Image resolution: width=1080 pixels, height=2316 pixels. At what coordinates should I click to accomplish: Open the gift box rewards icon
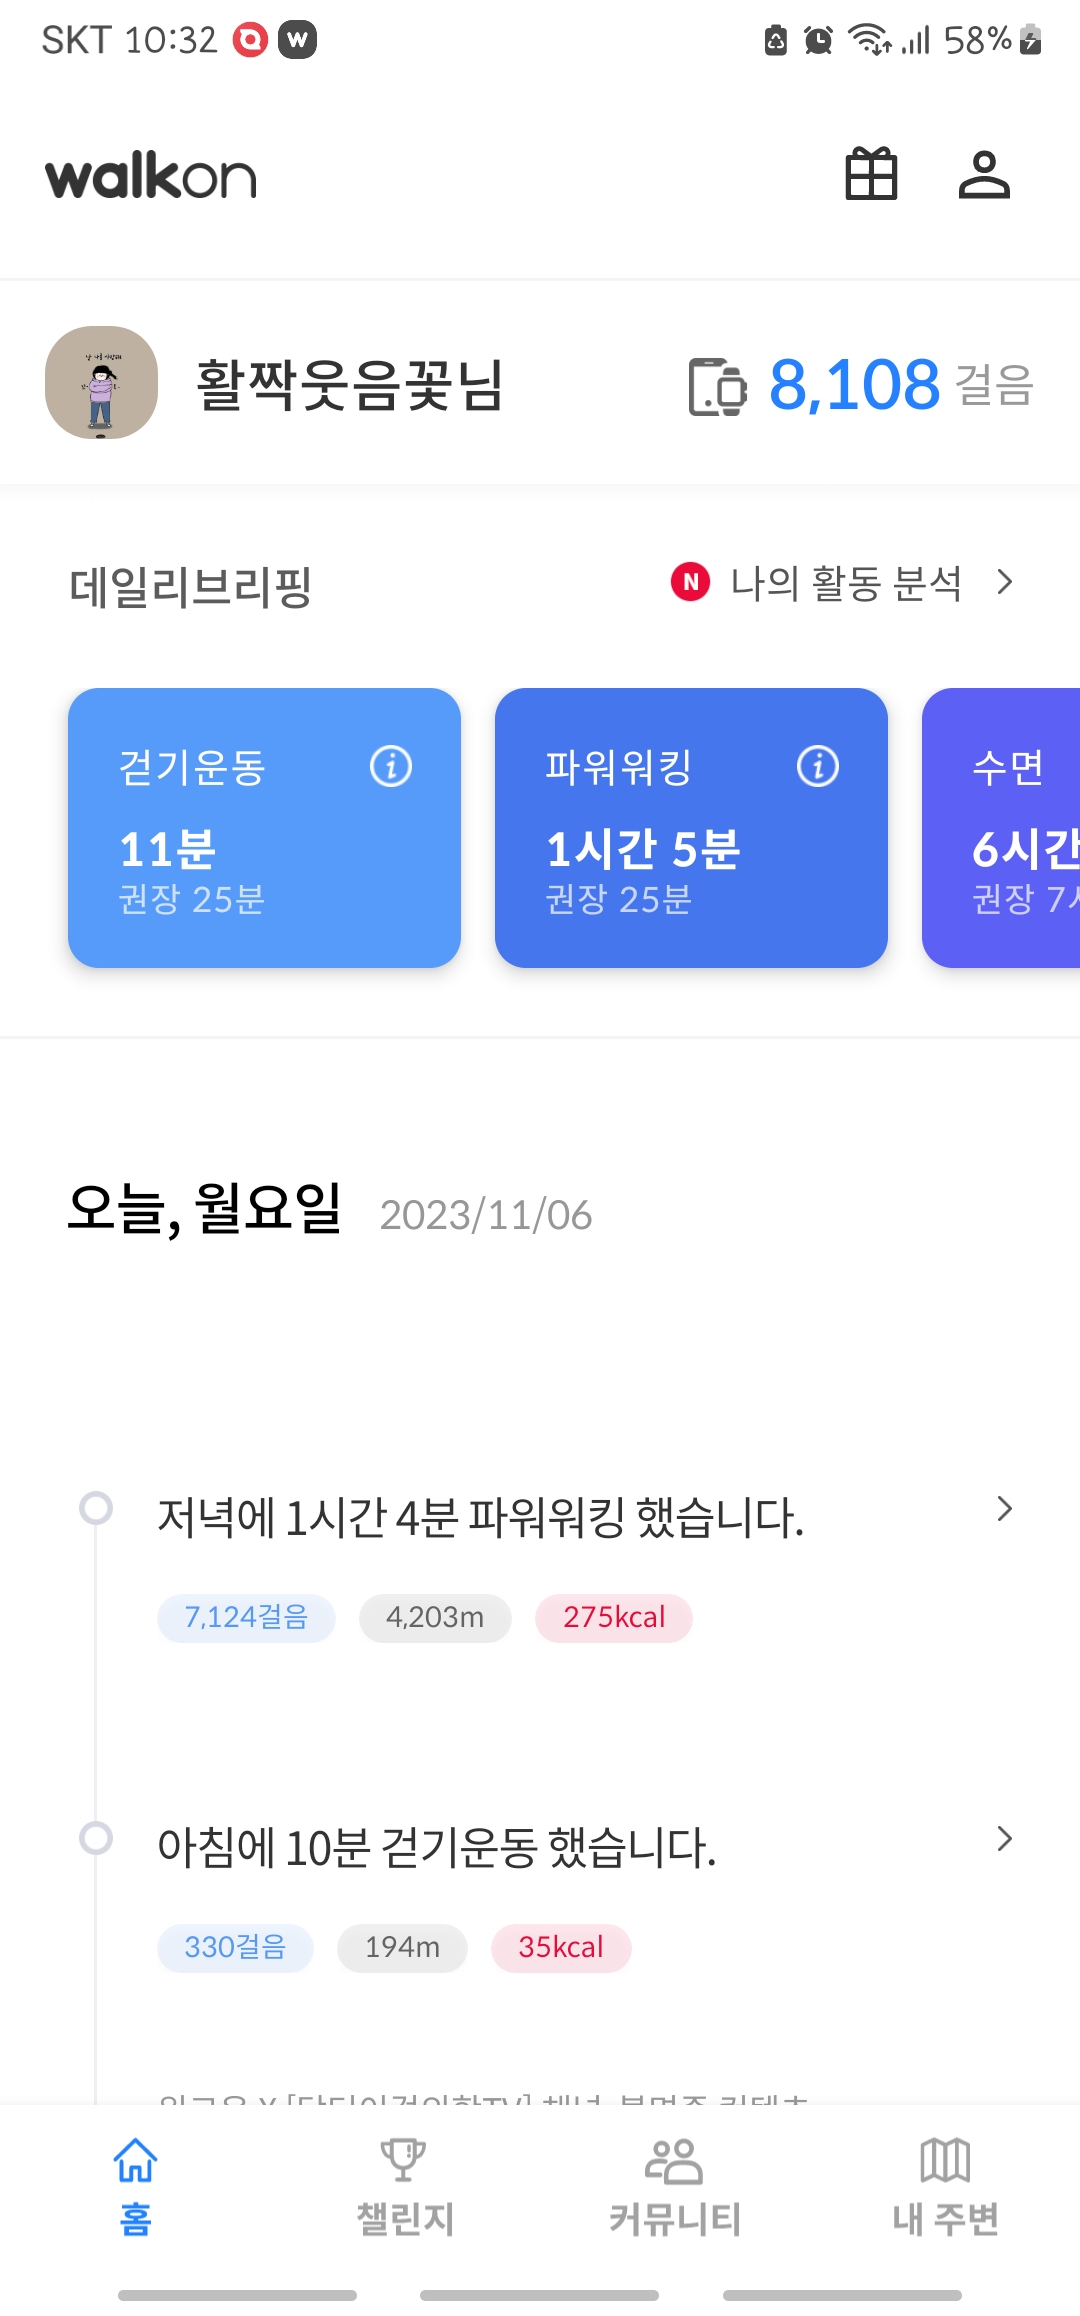point(871,175)
